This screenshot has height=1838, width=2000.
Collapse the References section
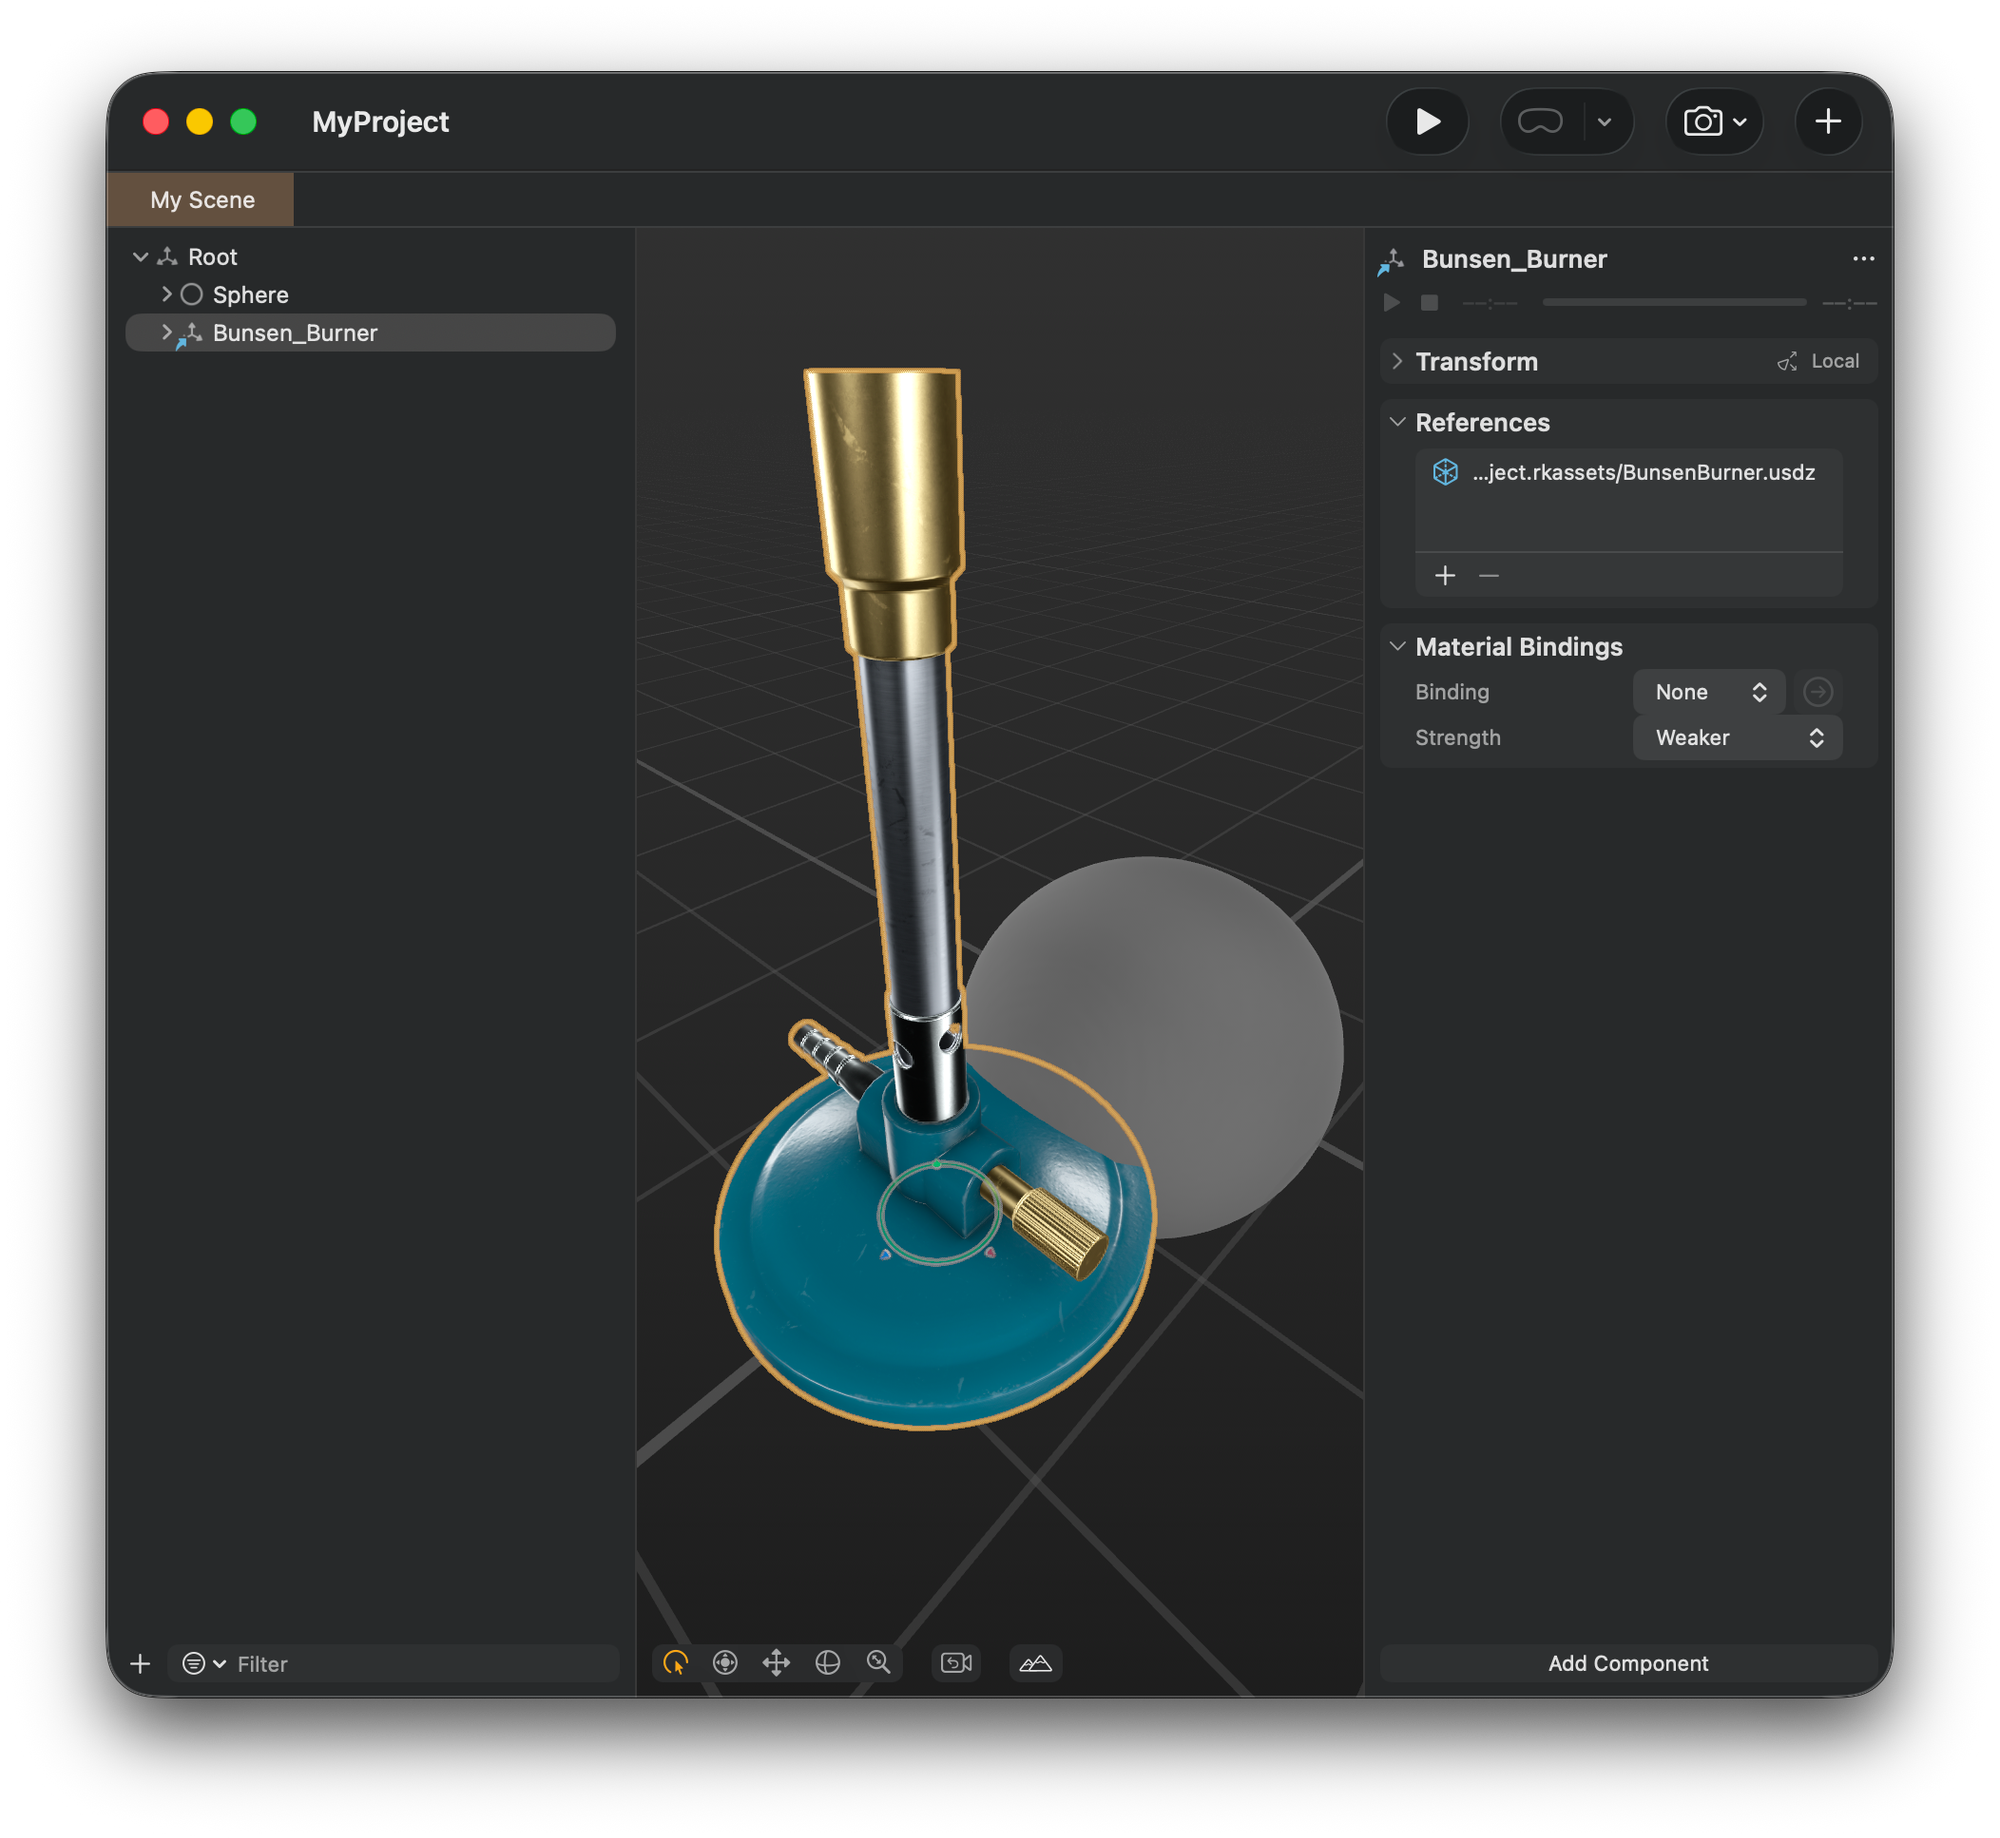1397,422
